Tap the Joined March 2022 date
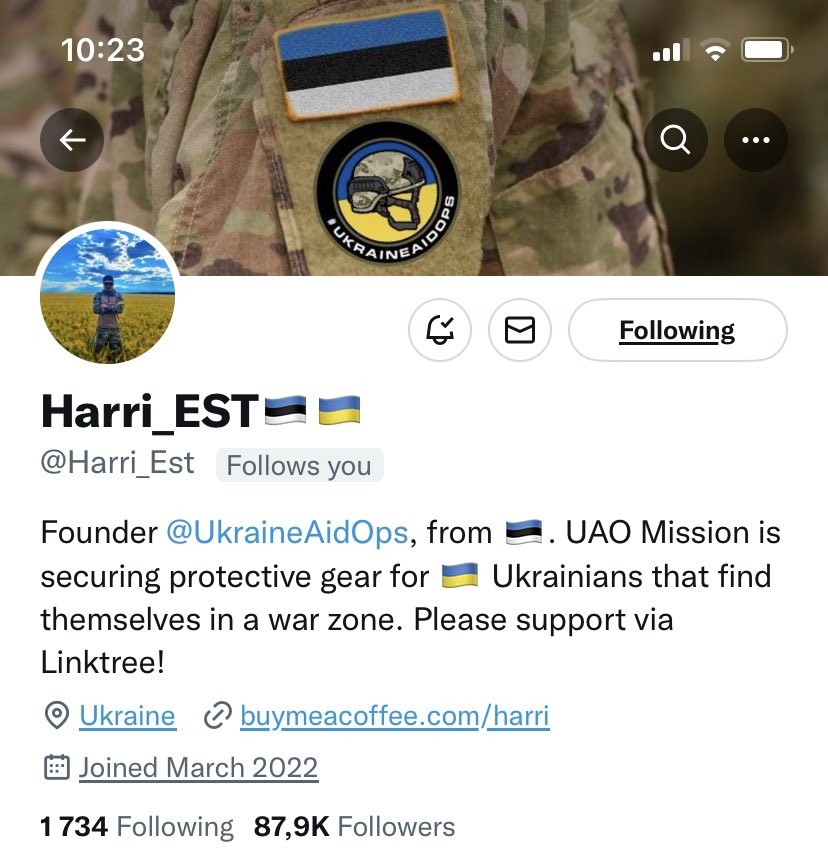 click(x=198, y=767)
